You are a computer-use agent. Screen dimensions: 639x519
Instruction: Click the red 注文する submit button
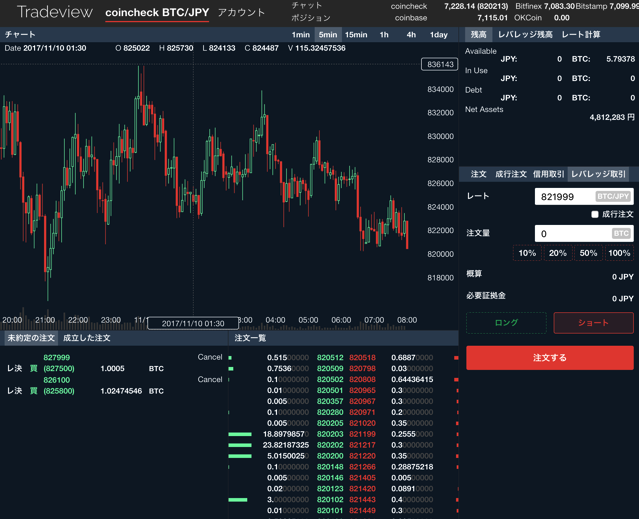[550, 358]
